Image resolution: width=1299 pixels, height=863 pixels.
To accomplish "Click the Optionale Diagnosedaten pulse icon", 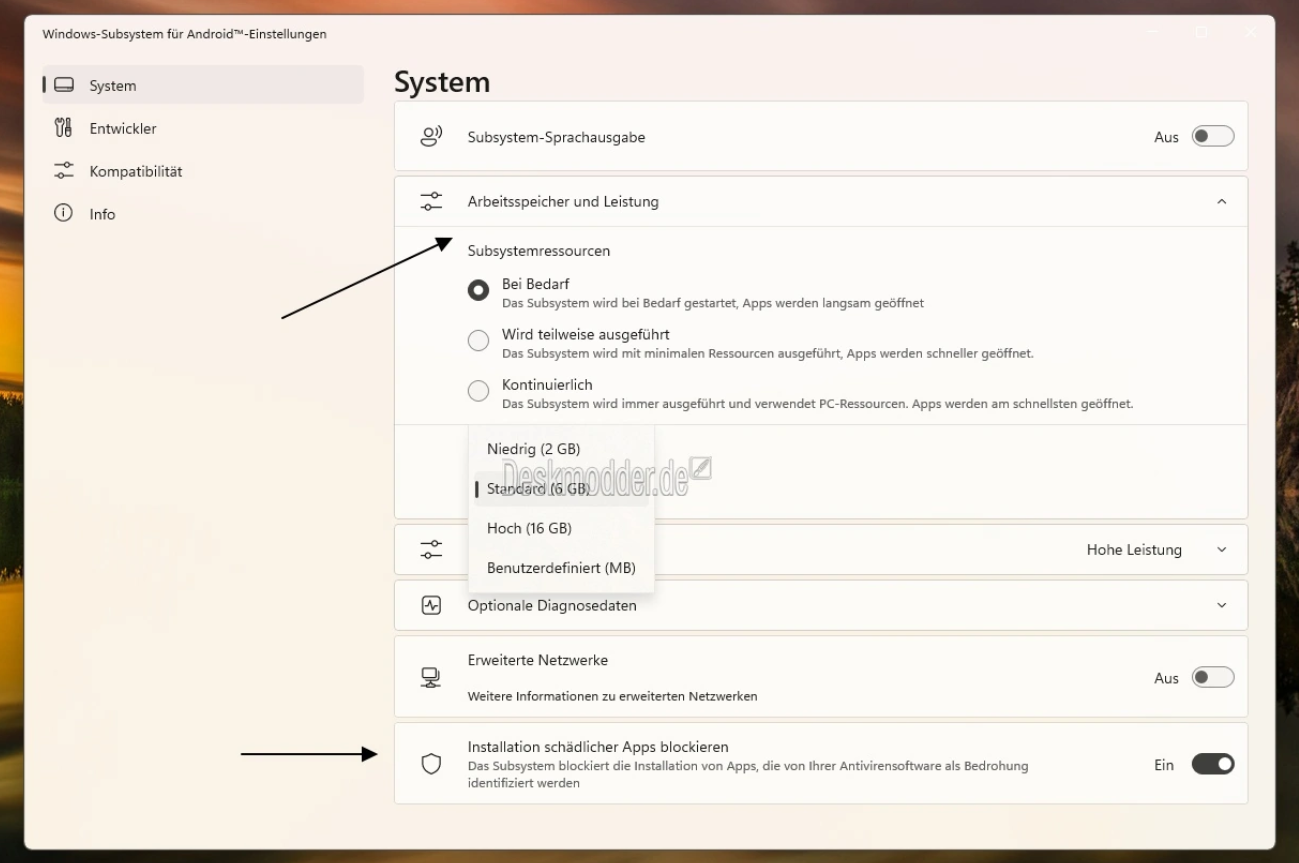I will pyautogui.click(x=431, y=605).
